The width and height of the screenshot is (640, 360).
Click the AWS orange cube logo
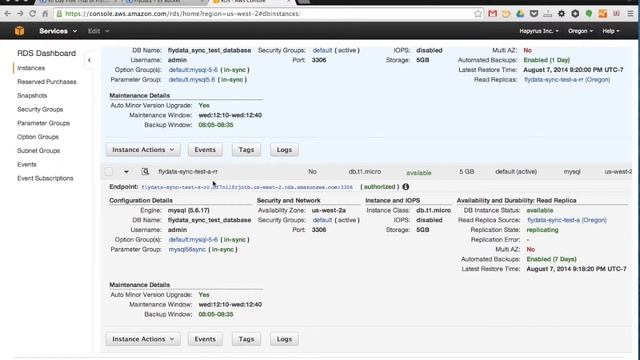19,31
